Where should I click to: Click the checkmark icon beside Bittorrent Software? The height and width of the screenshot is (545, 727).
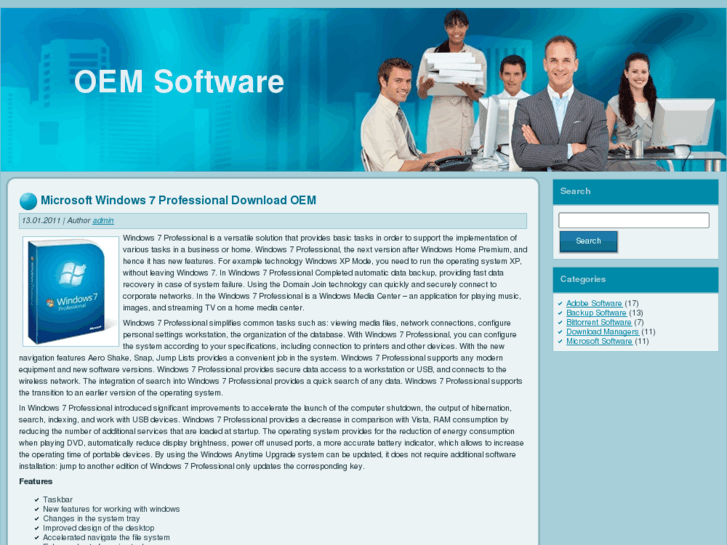pyautogui.click(x=561, y=322)
